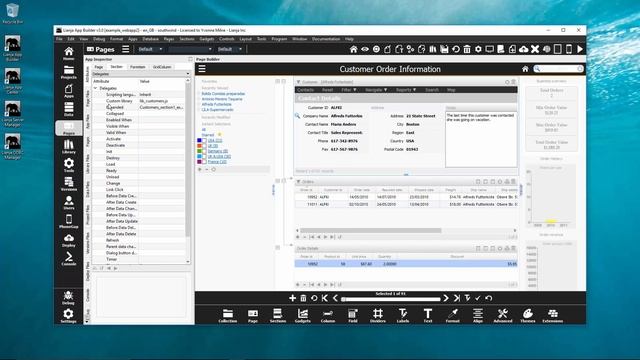The height and width of the screenshot is (360, 640).
Task: Click the Field icon in bottom toolbar
Action: click(353, 316)
